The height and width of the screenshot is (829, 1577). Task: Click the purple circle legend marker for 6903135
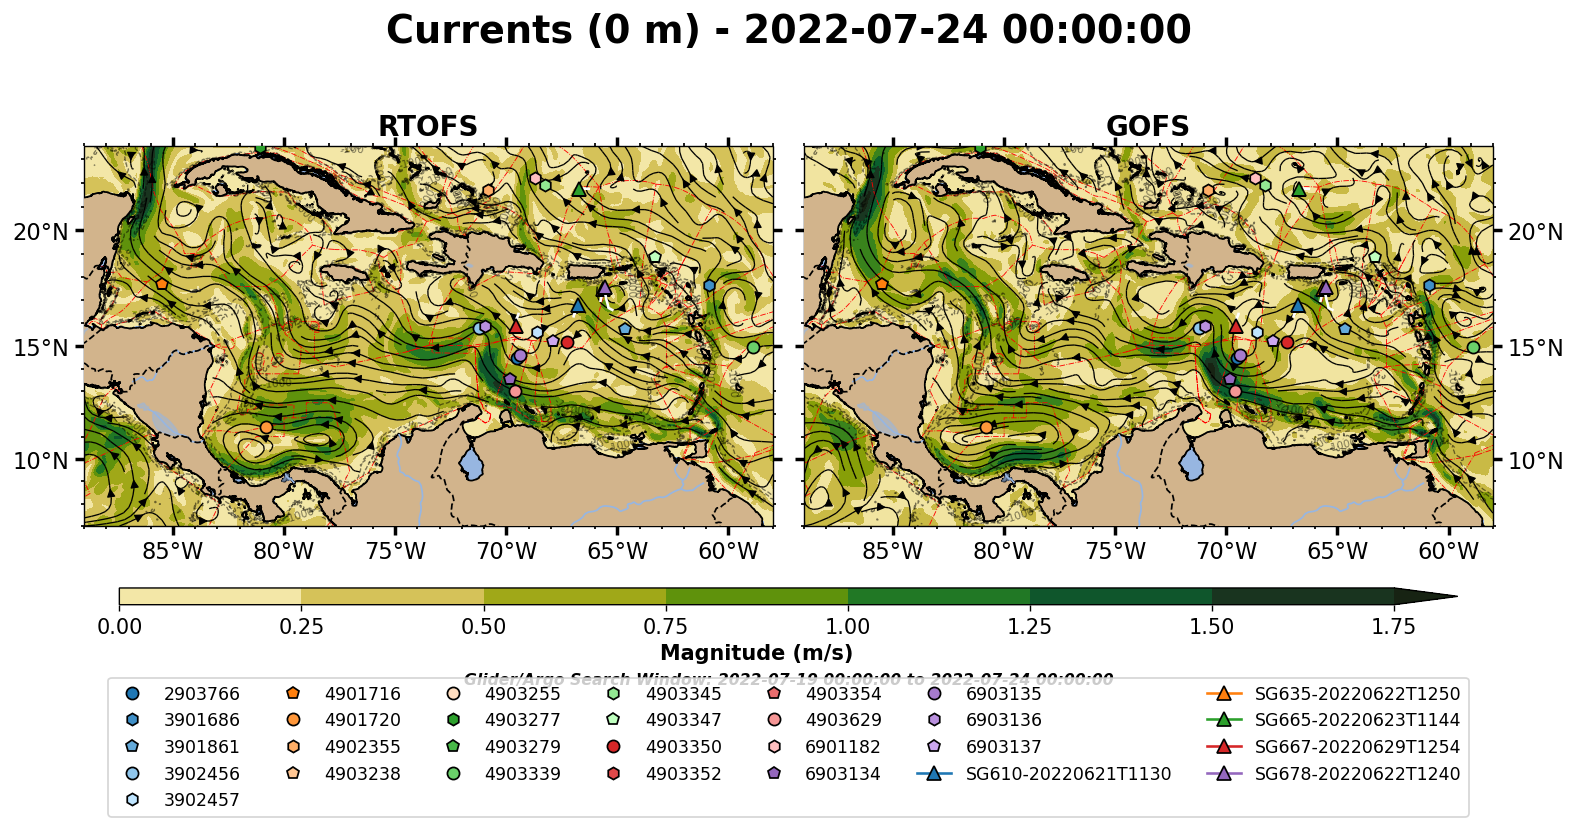tap(934, 693)
